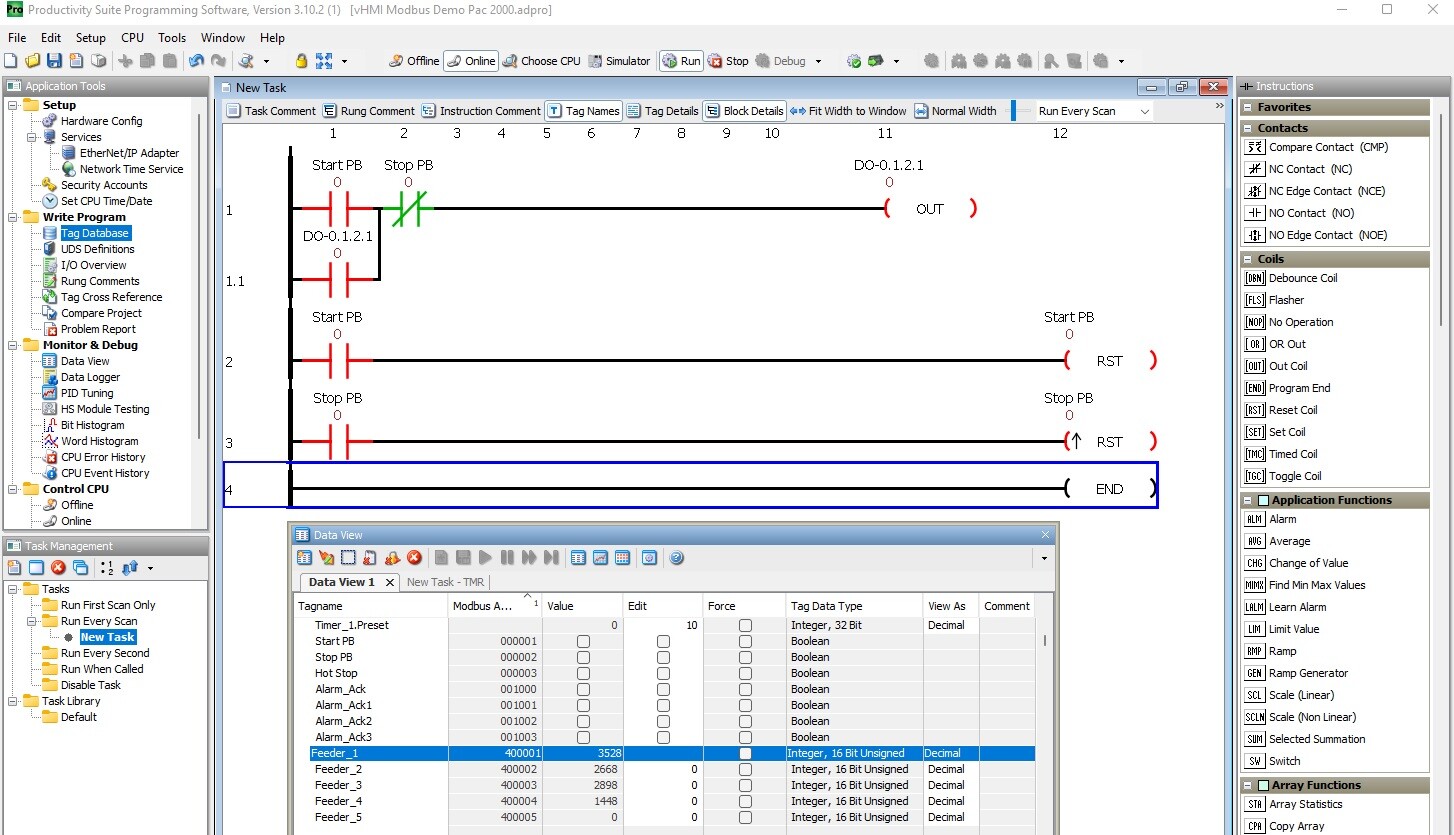Collapse the Write Program tree node
This screenshot has width=1454, height=835.
point(14,217)
